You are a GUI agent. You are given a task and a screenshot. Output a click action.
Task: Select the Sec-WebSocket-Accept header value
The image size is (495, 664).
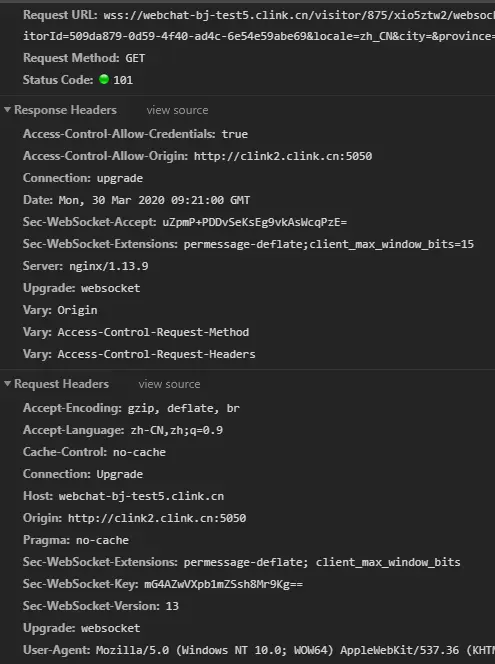(x=254, y=222)
